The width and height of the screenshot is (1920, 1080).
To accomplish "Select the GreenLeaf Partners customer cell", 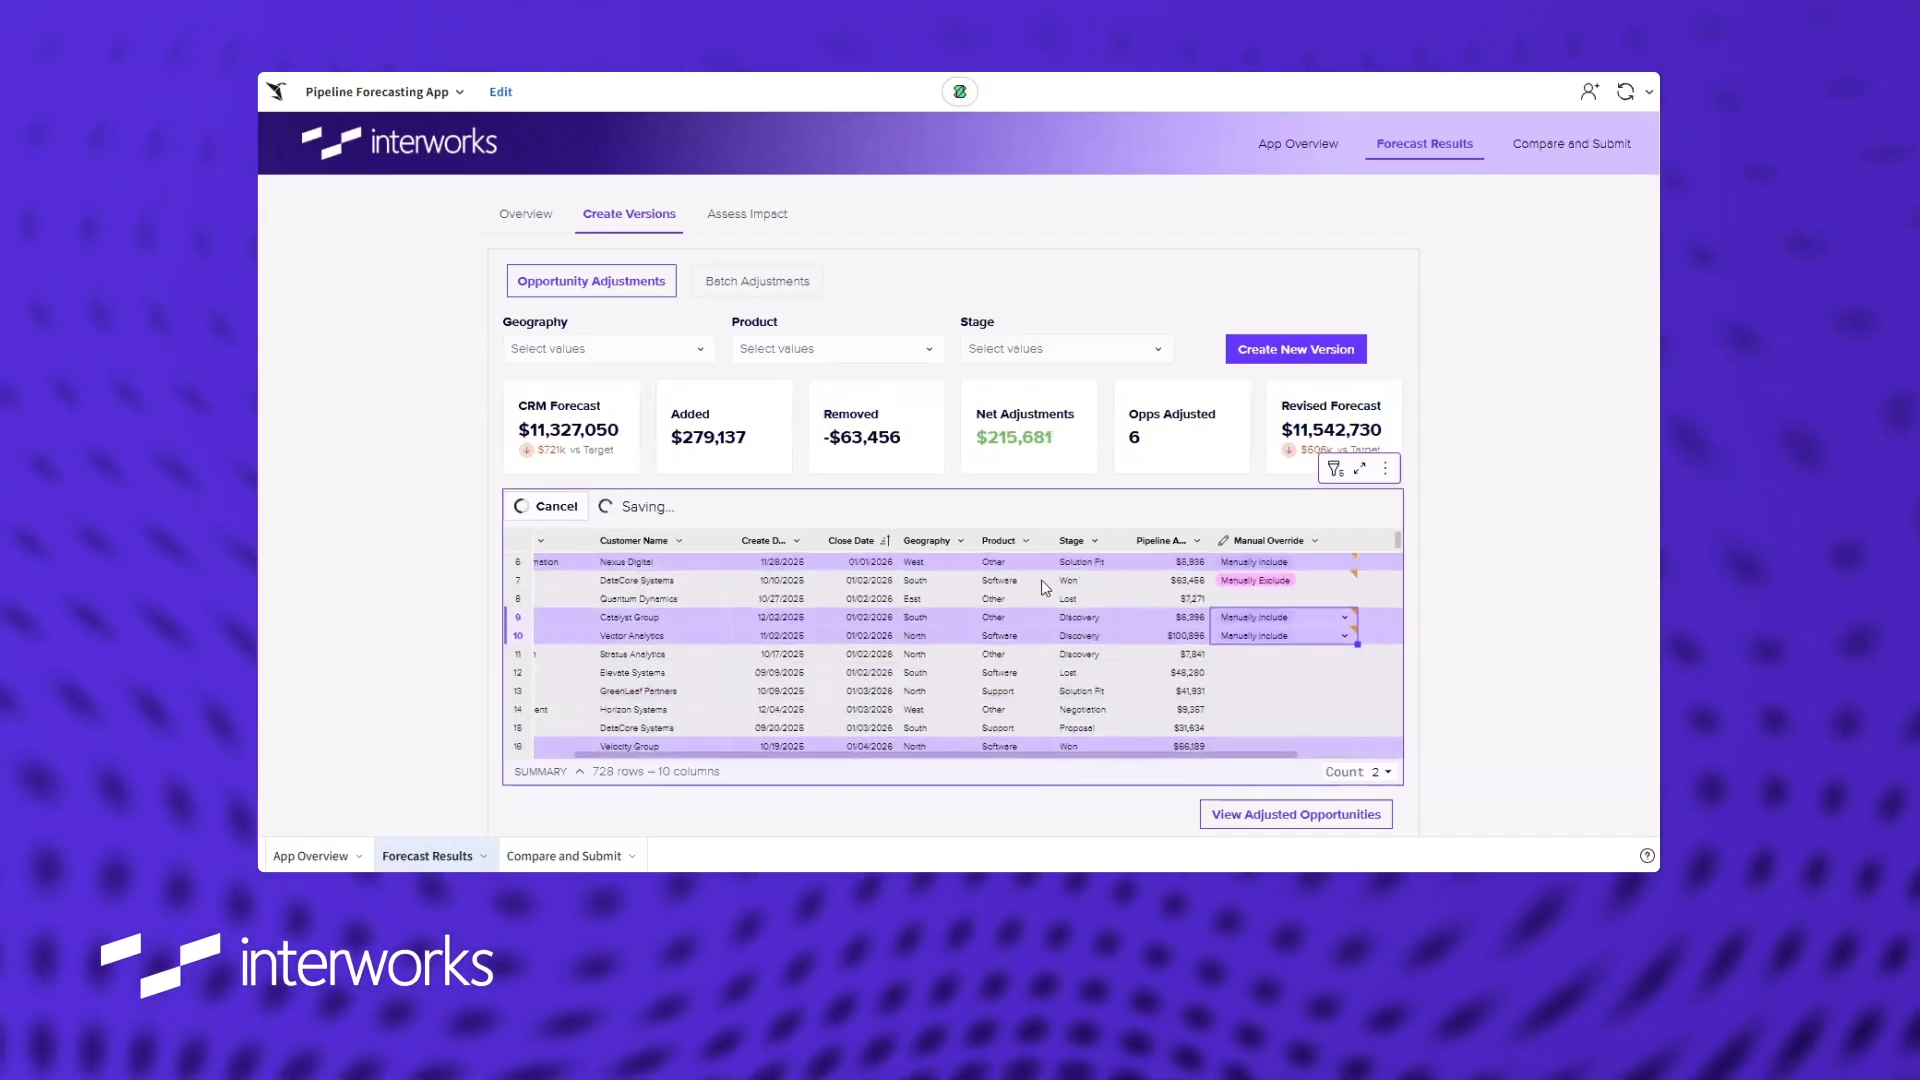I will [638, 692].
